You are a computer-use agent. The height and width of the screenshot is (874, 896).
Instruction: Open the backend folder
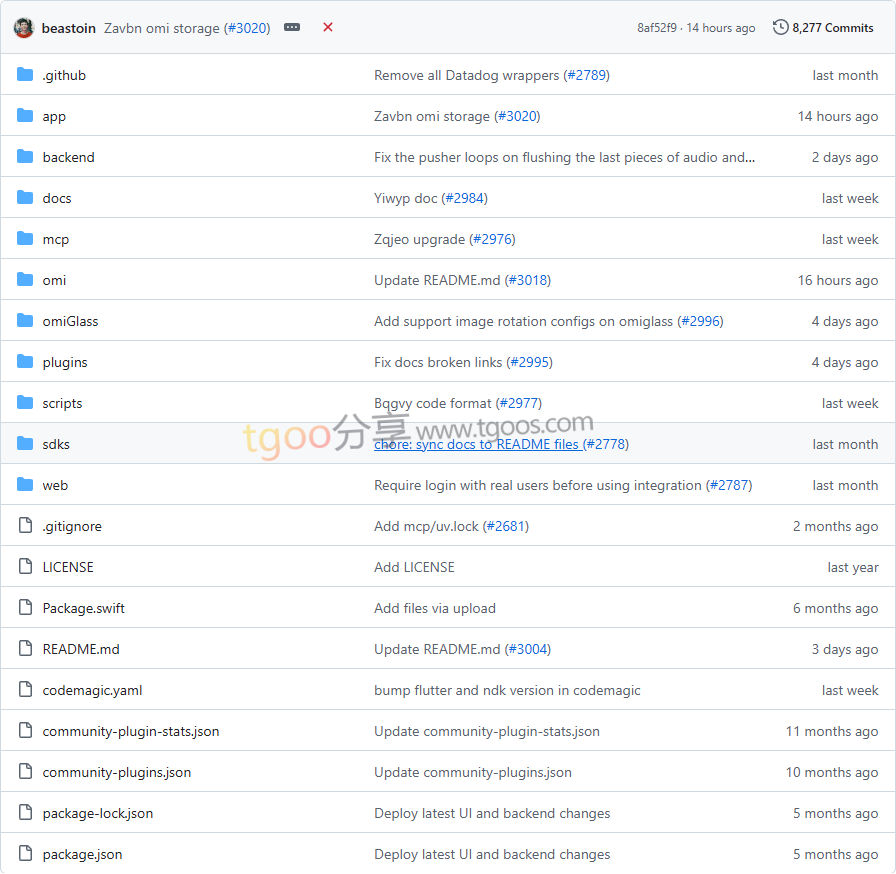coord(68,157)
